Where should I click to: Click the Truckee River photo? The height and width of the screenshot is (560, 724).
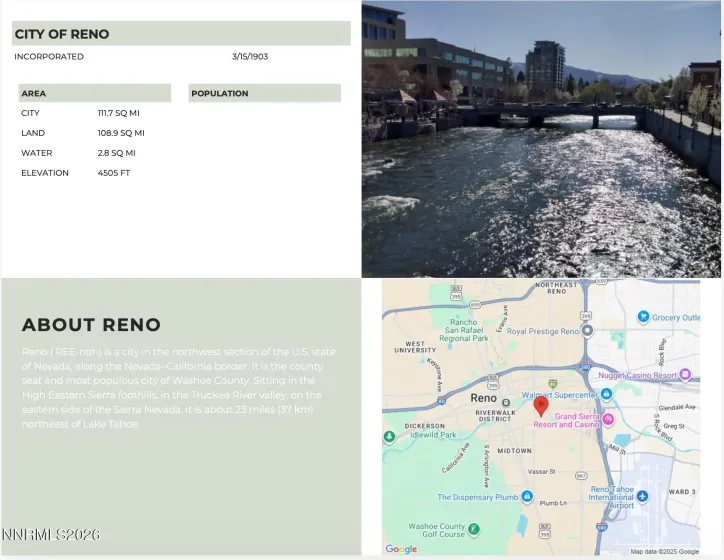coord(541,139)
